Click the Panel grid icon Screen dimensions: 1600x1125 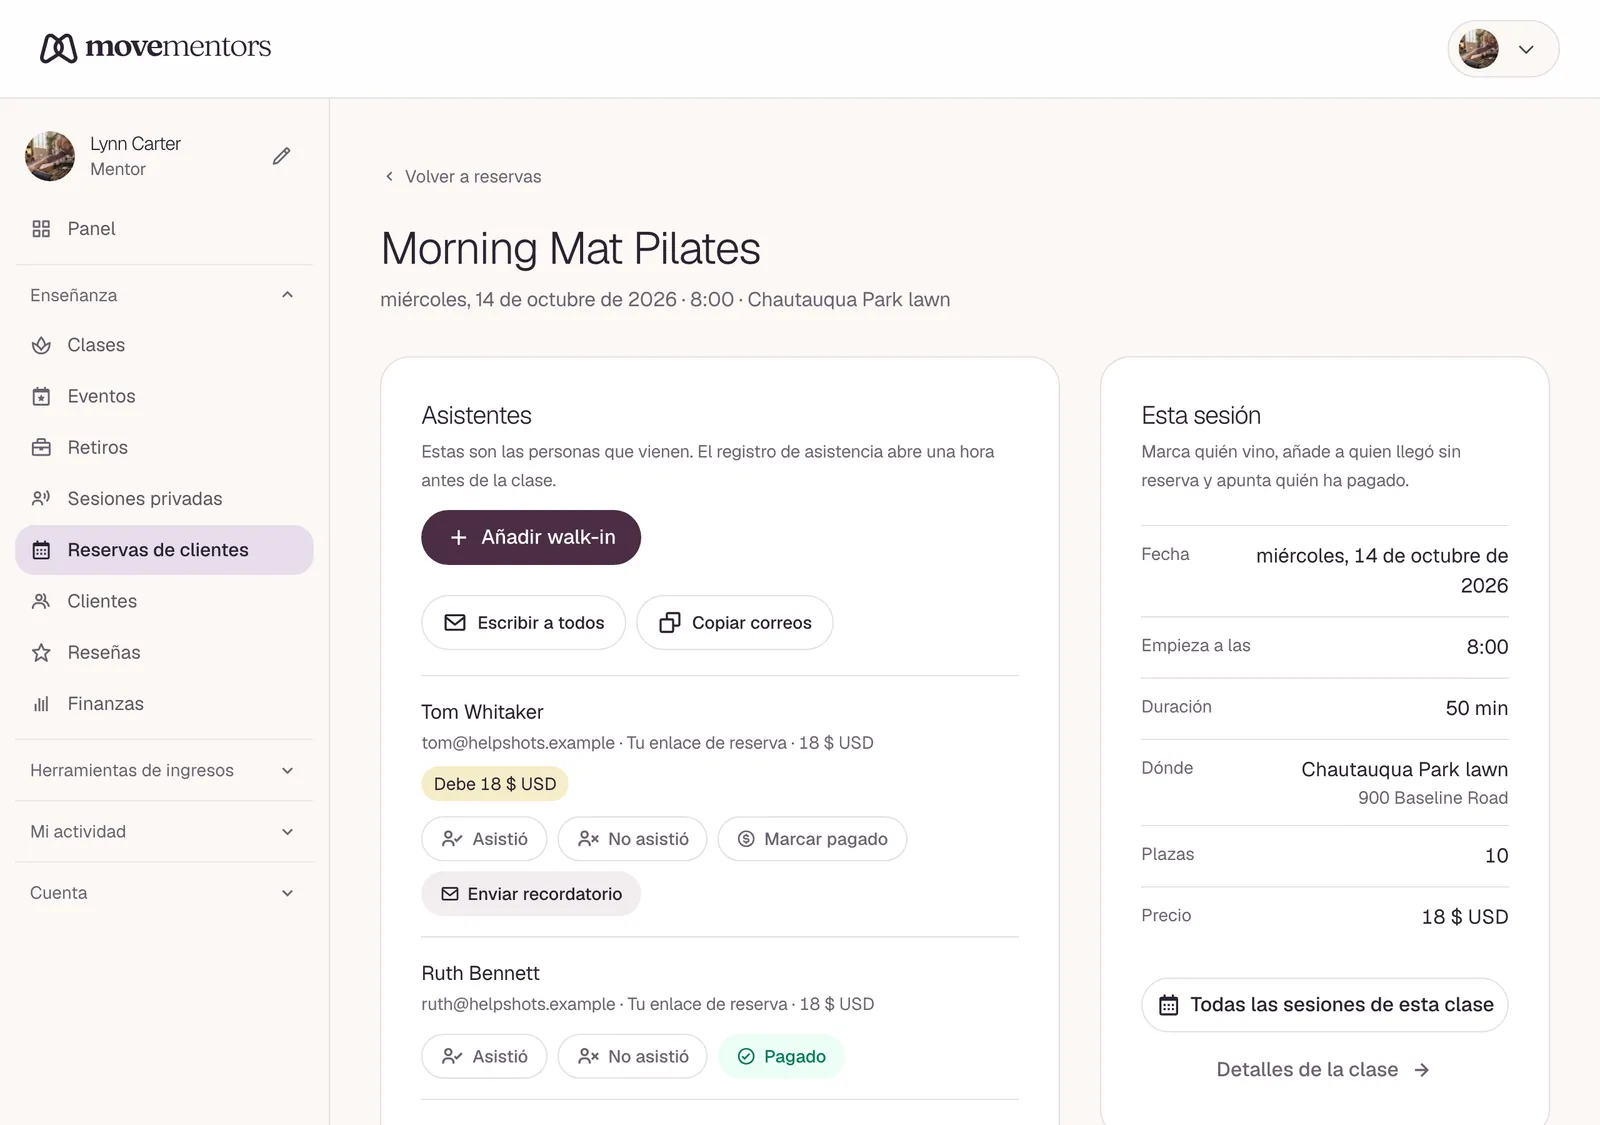[x=41, y=229]
